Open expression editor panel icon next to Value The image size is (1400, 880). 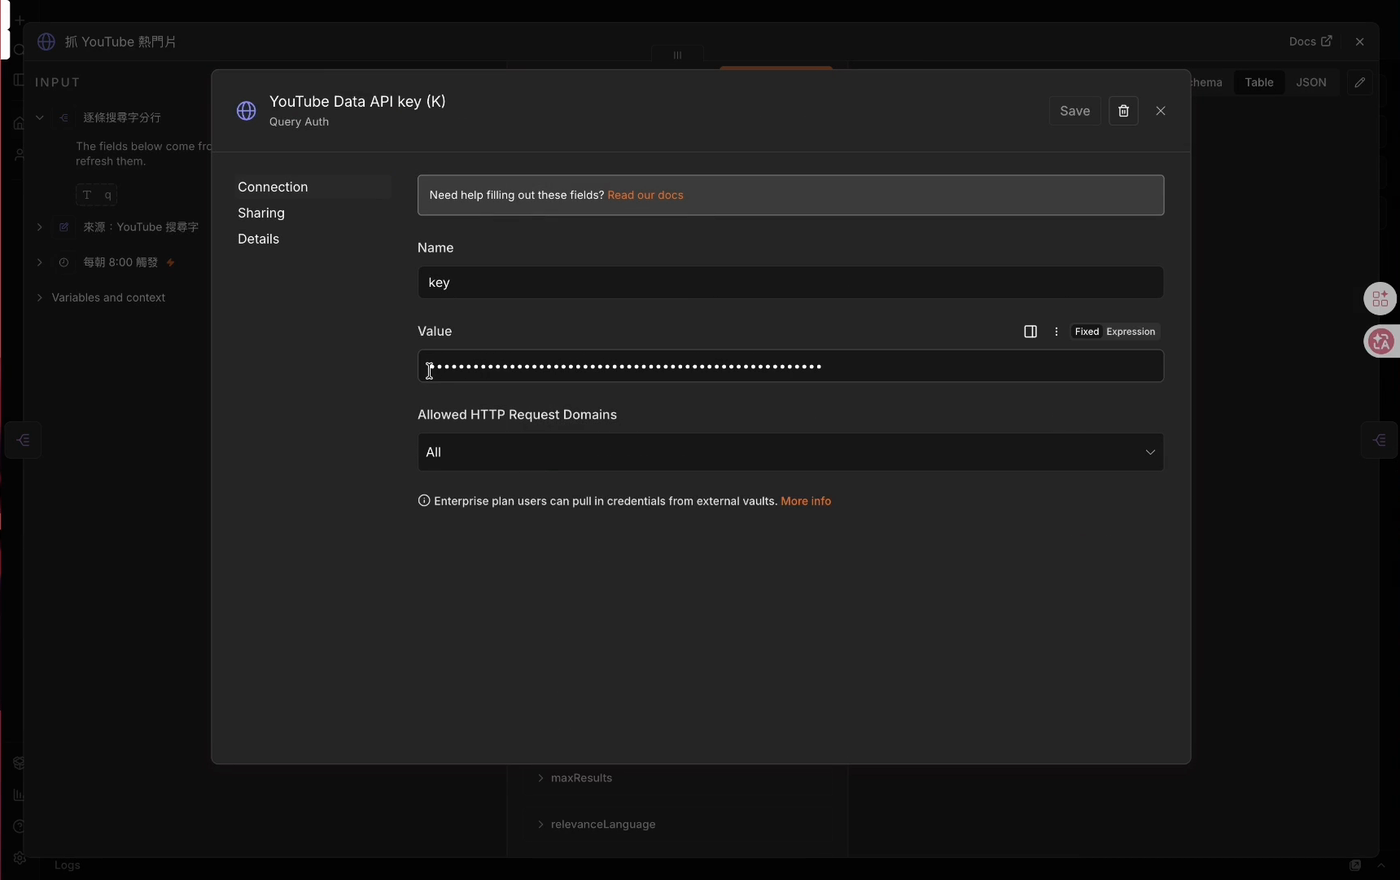[1030, 331]
